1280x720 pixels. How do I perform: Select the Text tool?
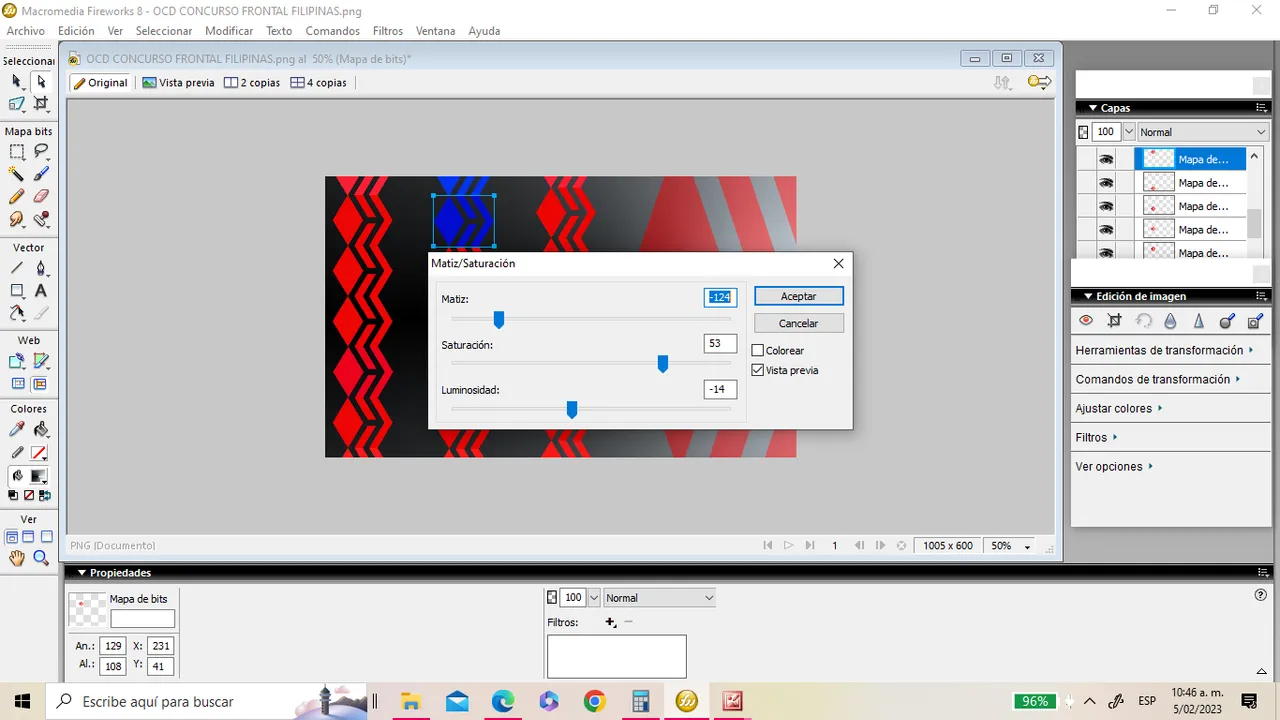coord(41,290)
